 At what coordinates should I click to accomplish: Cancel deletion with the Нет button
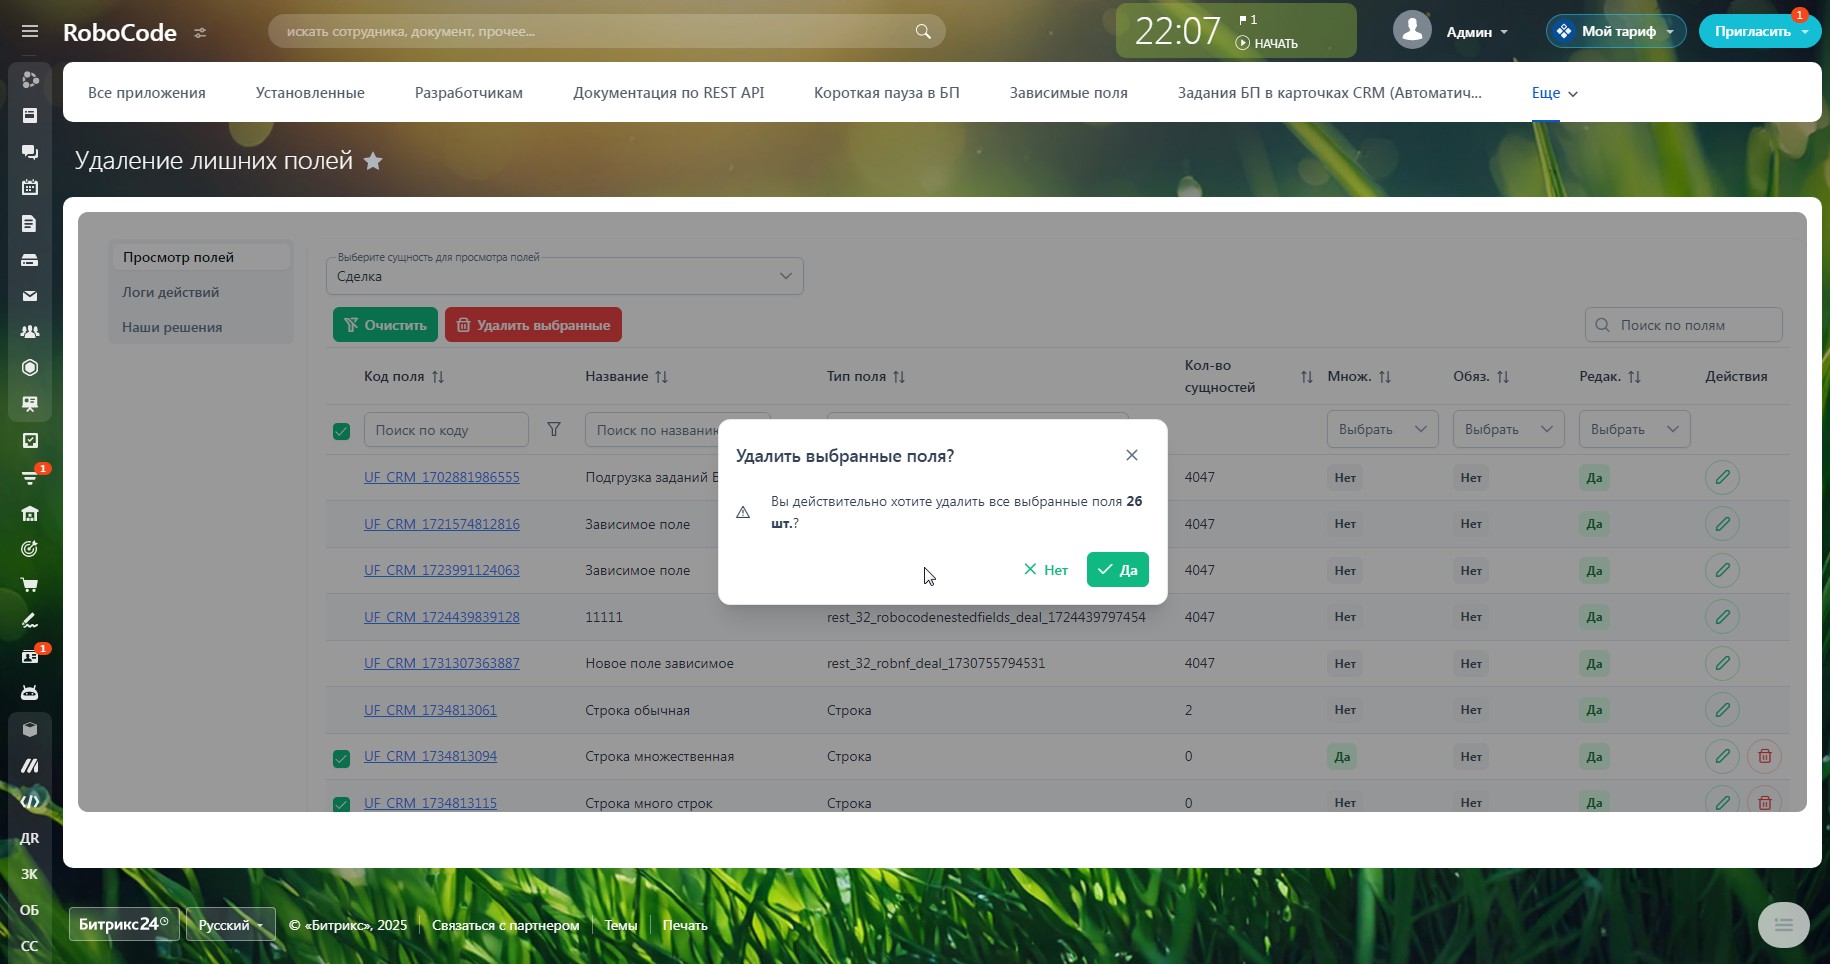pos(1046,570)
